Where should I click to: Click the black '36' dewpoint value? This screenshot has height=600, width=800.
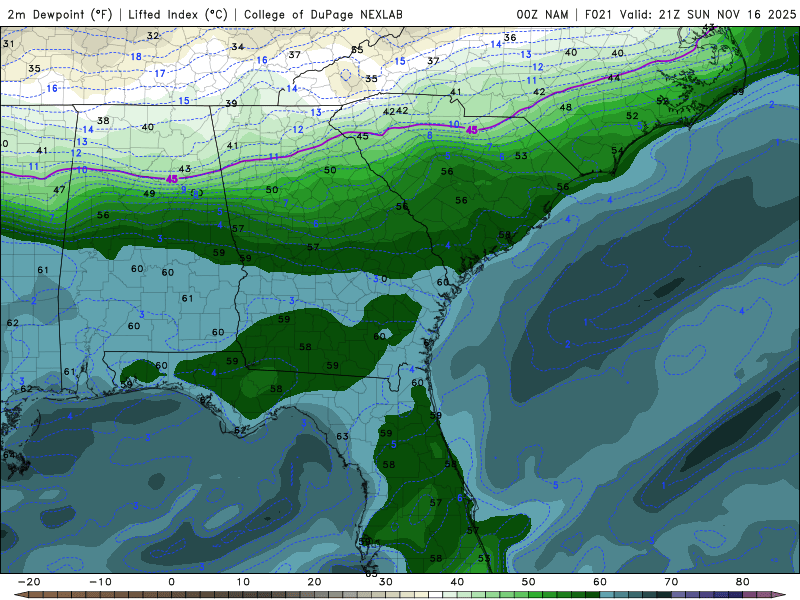pos(510,37)
